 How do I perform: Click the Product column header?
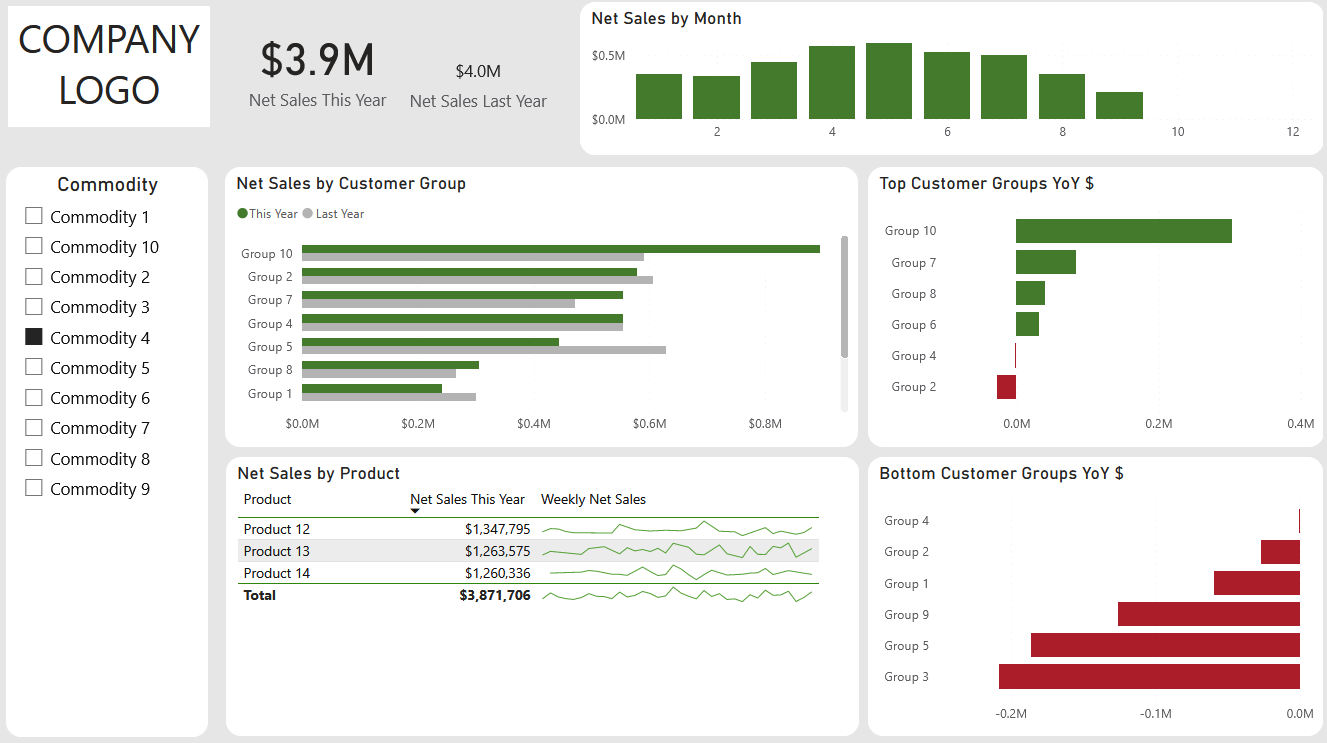(x=267, y=499)
